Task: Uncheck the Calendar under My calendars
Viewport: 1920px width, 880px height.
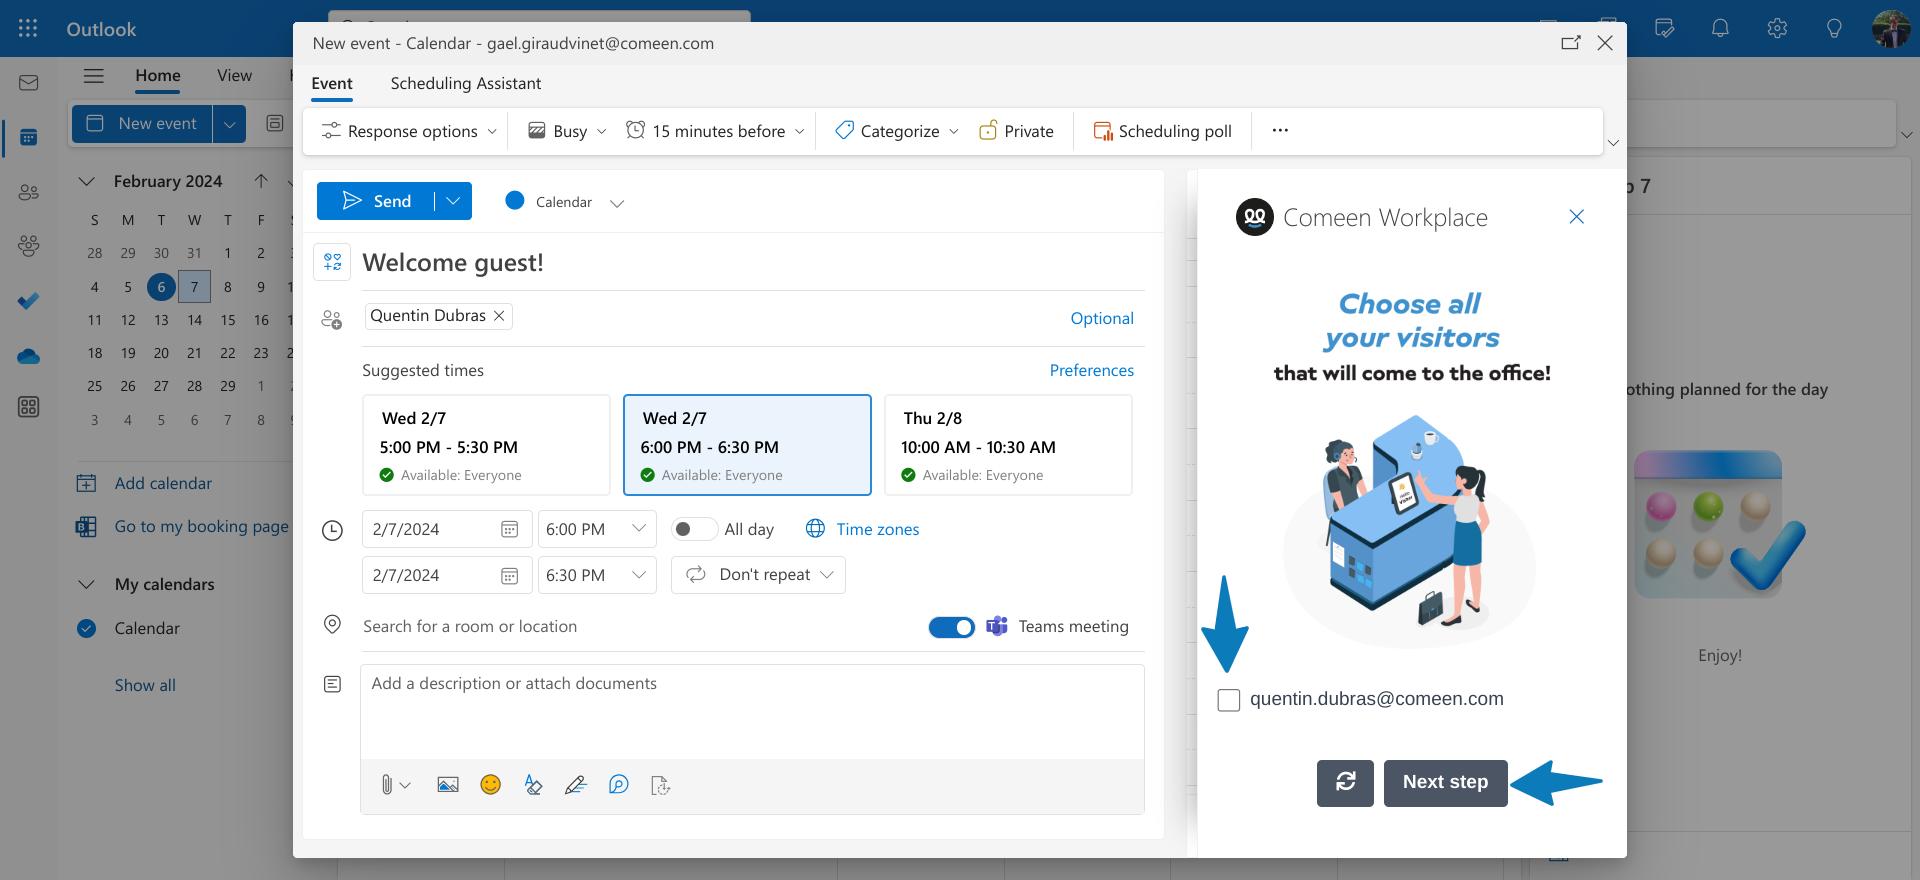Action: click(87, 628)
